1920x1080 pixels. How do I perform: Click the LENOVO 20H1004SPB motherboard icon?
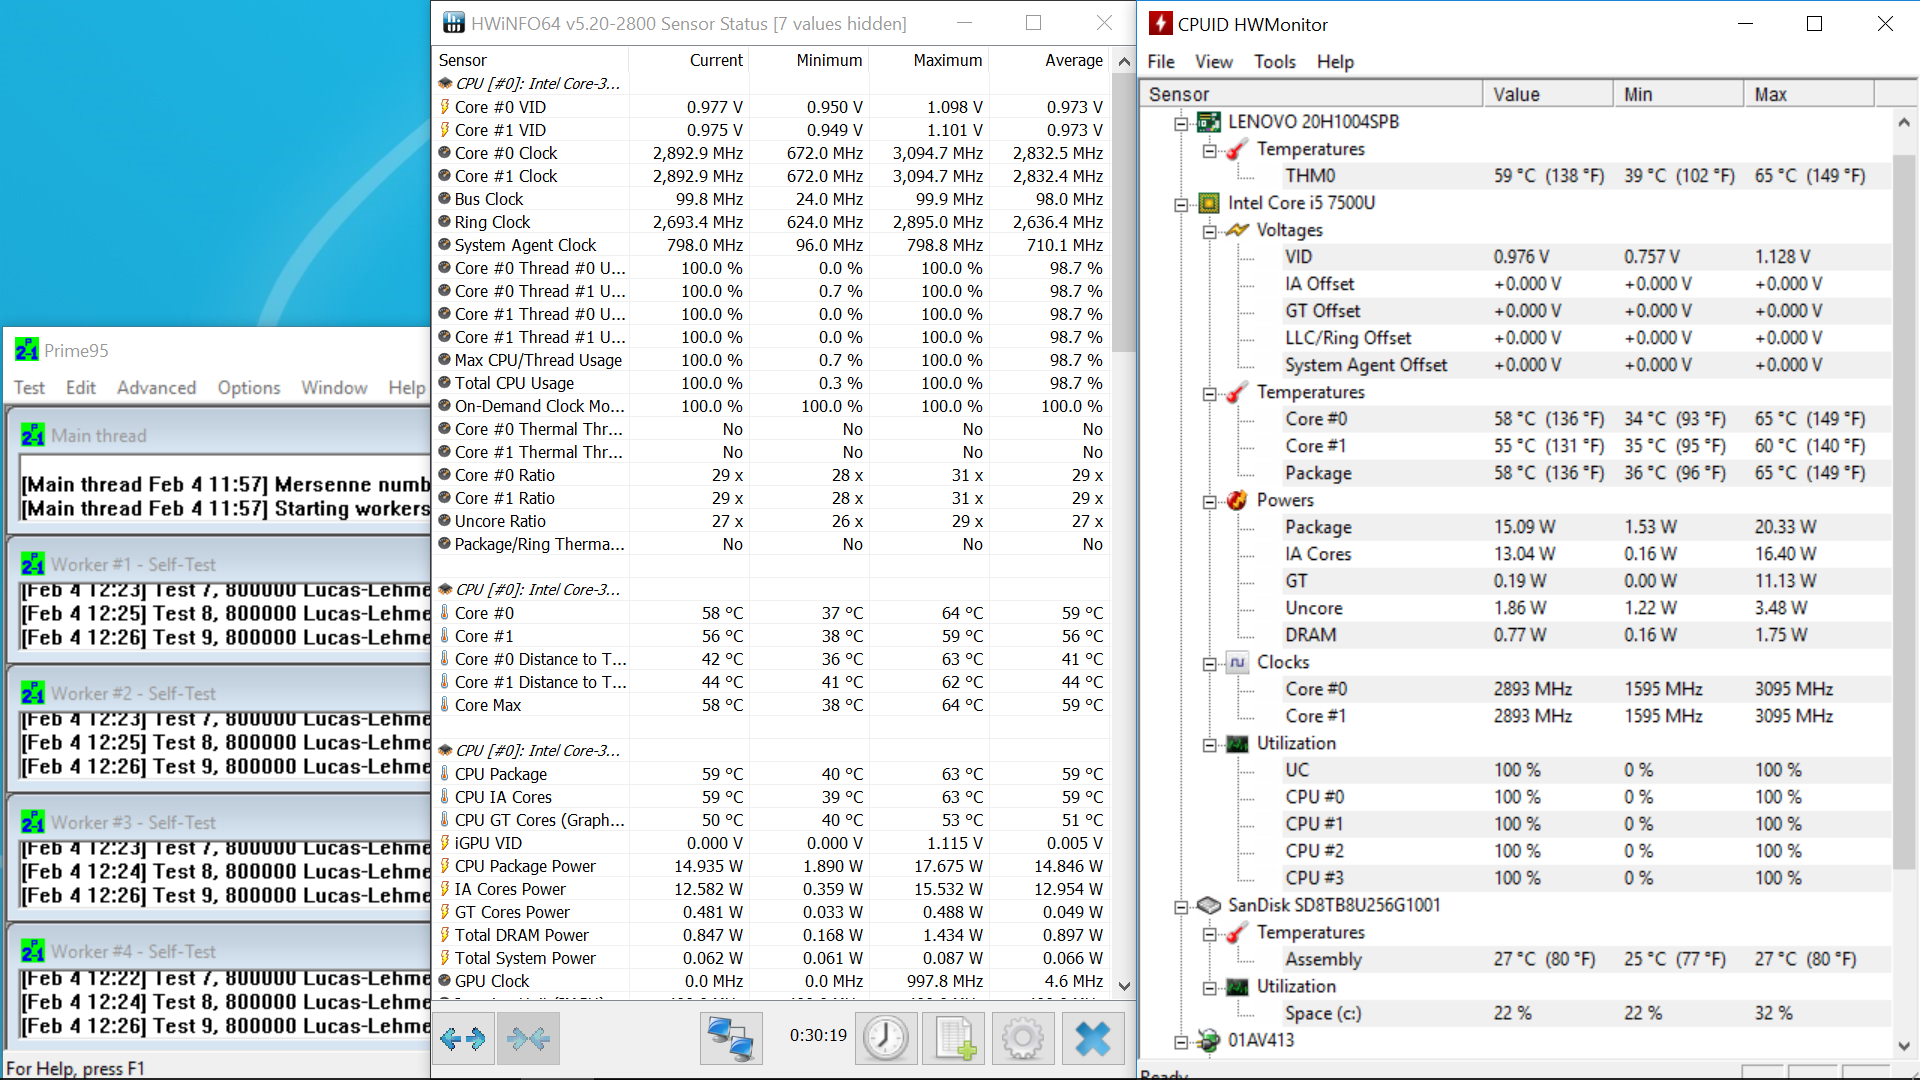(1208, 122)
